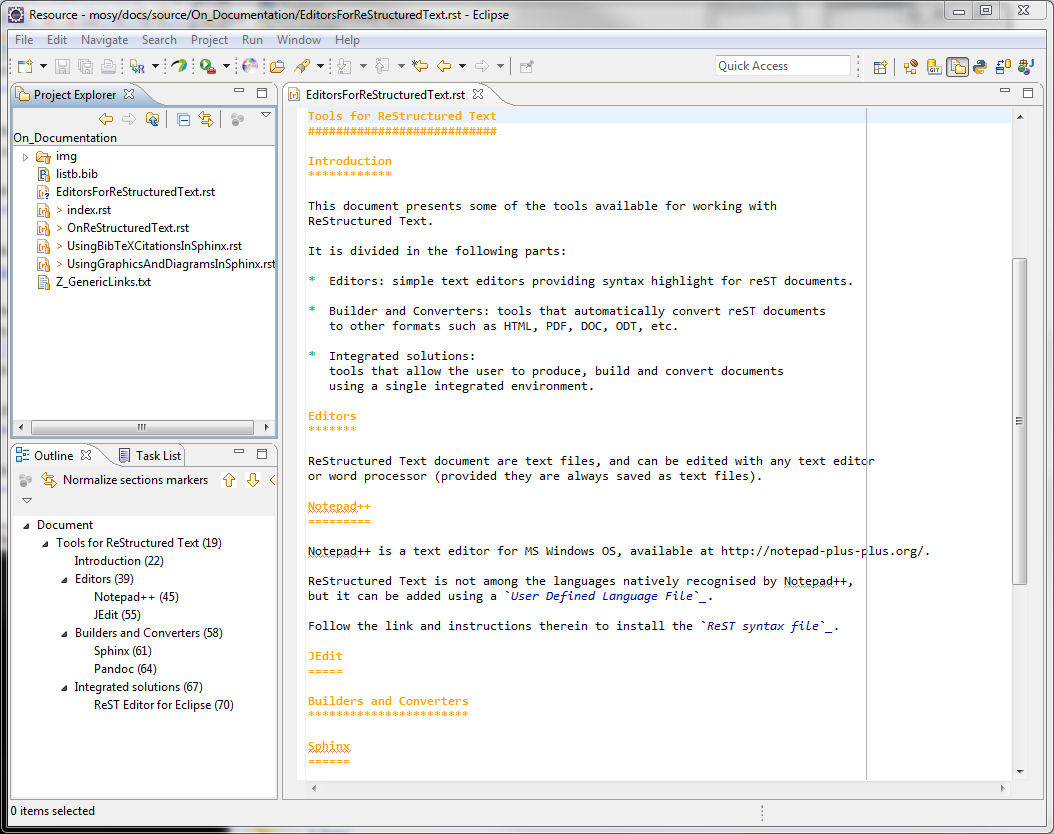Open the Project menu
The height and width of the screenshot is (834, 1054).
click(x=209, y=40)
